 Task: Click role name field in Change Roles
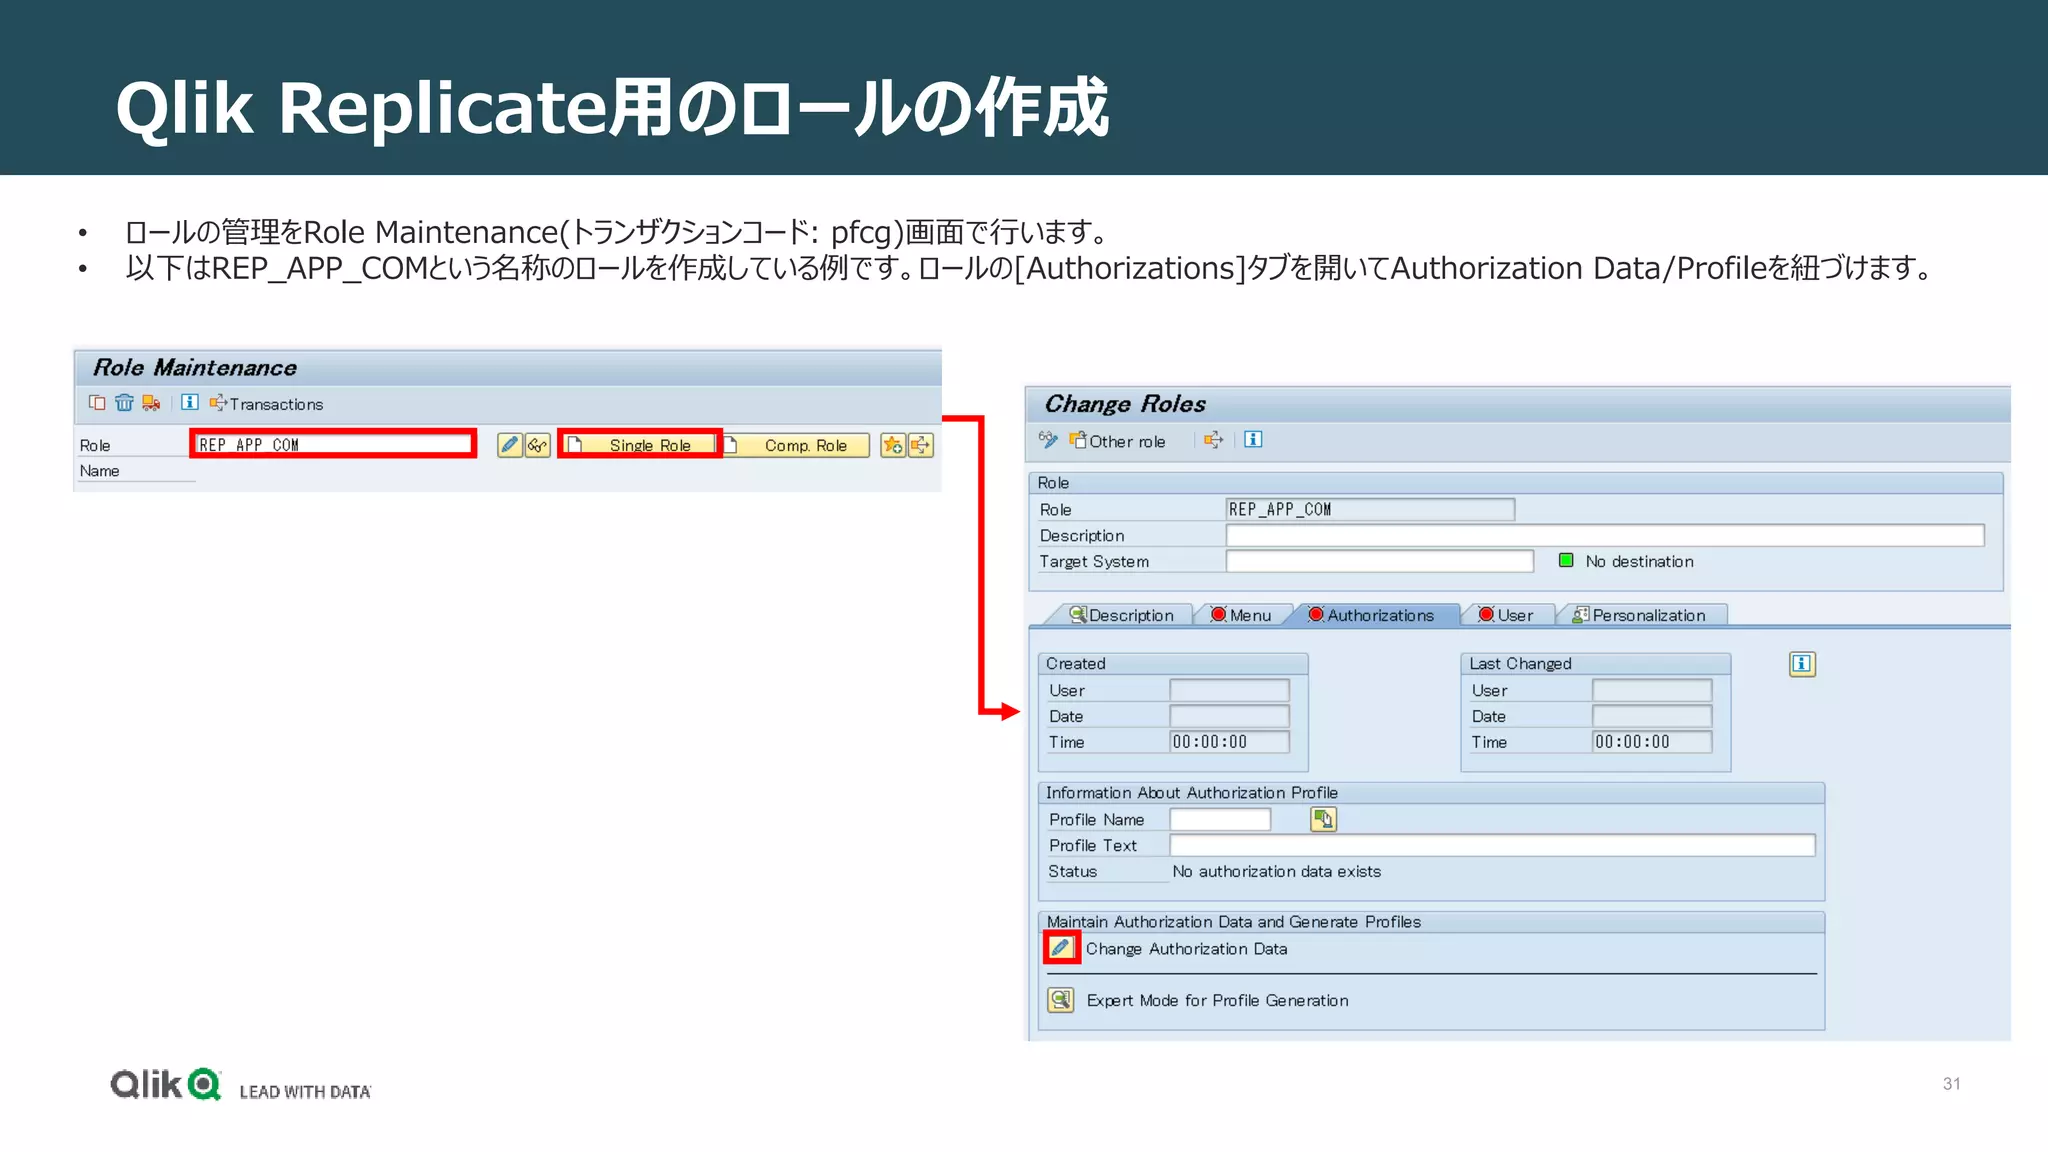click(1370, 509)
